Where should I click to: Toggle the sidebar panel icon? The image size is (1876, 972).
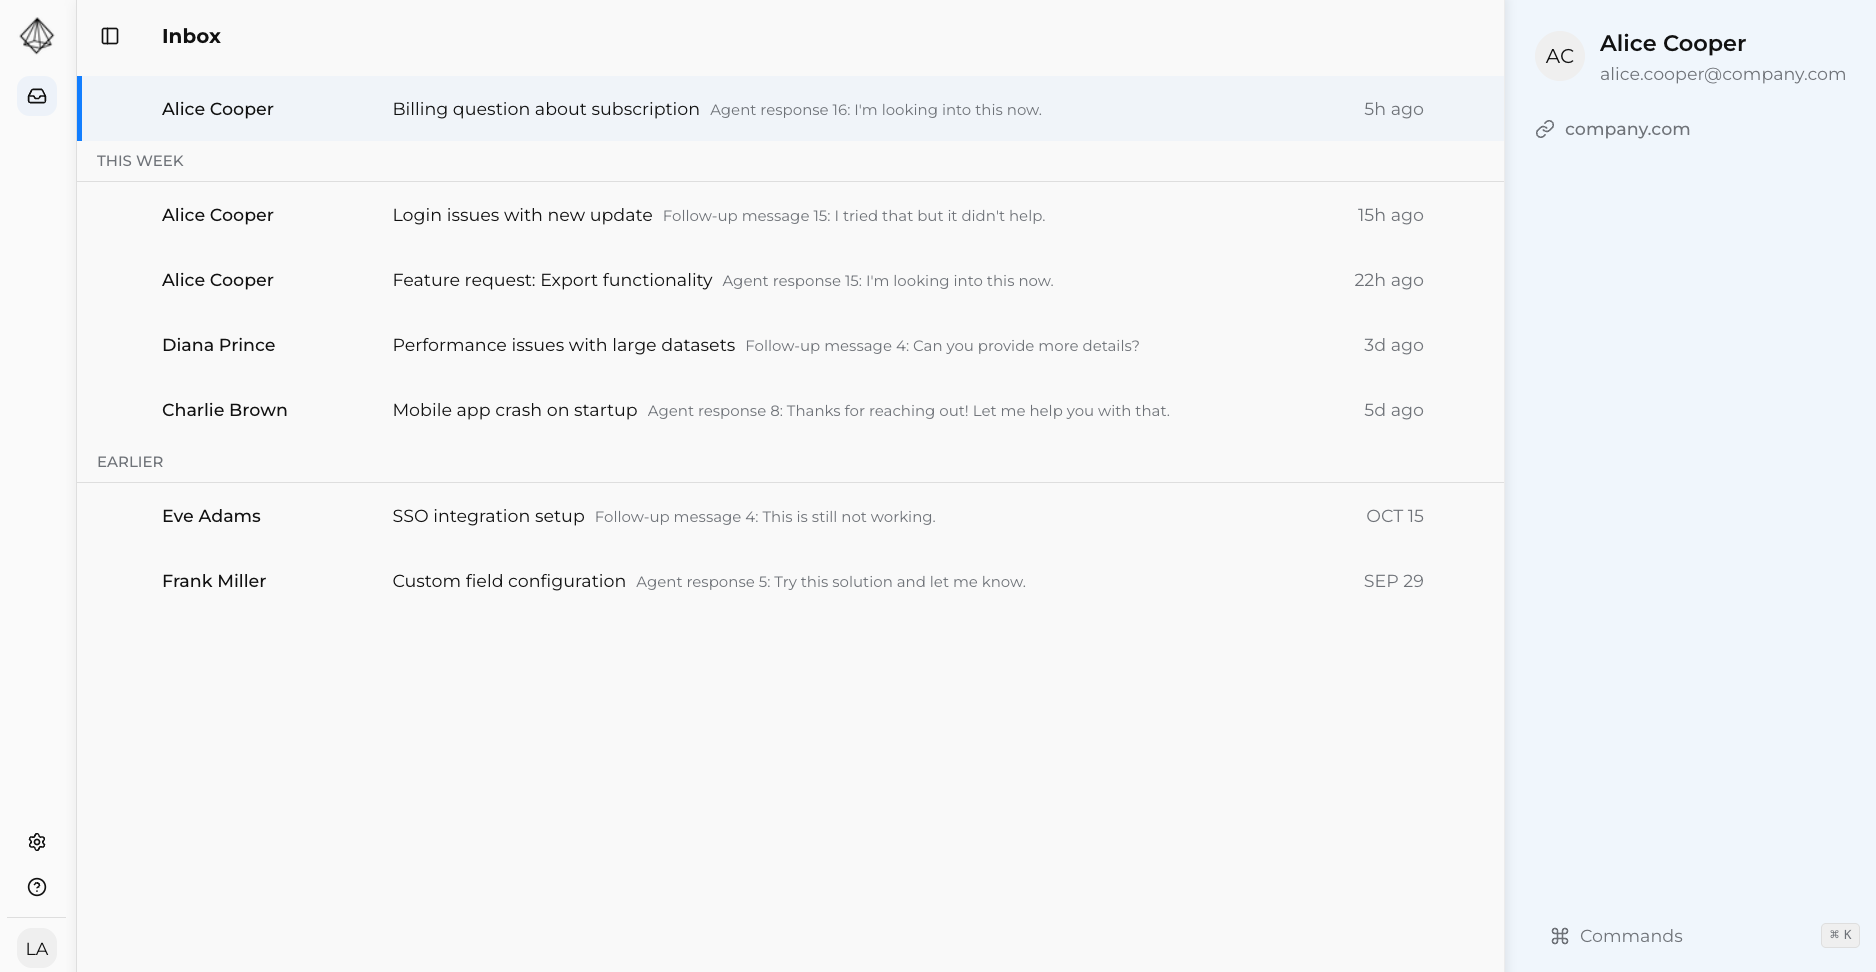(x=110, y=36)
